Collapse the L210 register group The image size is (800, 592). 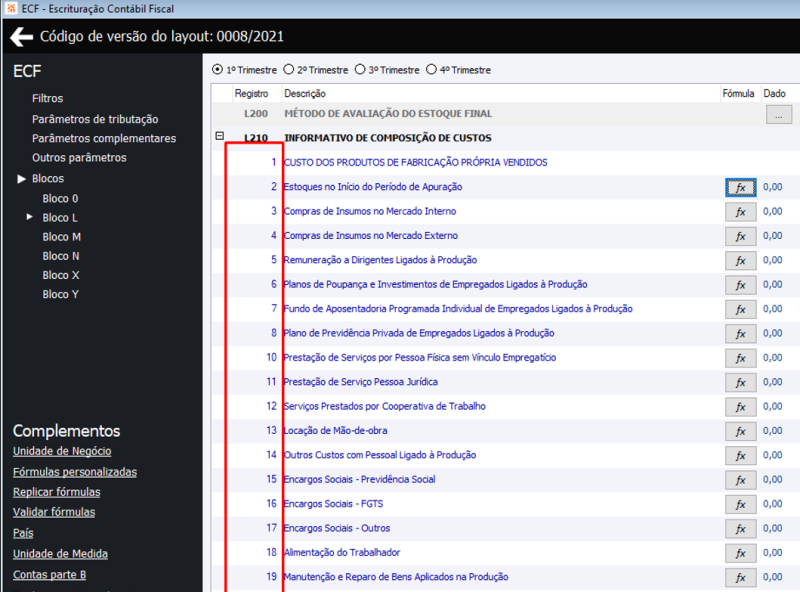click(219, 136)
